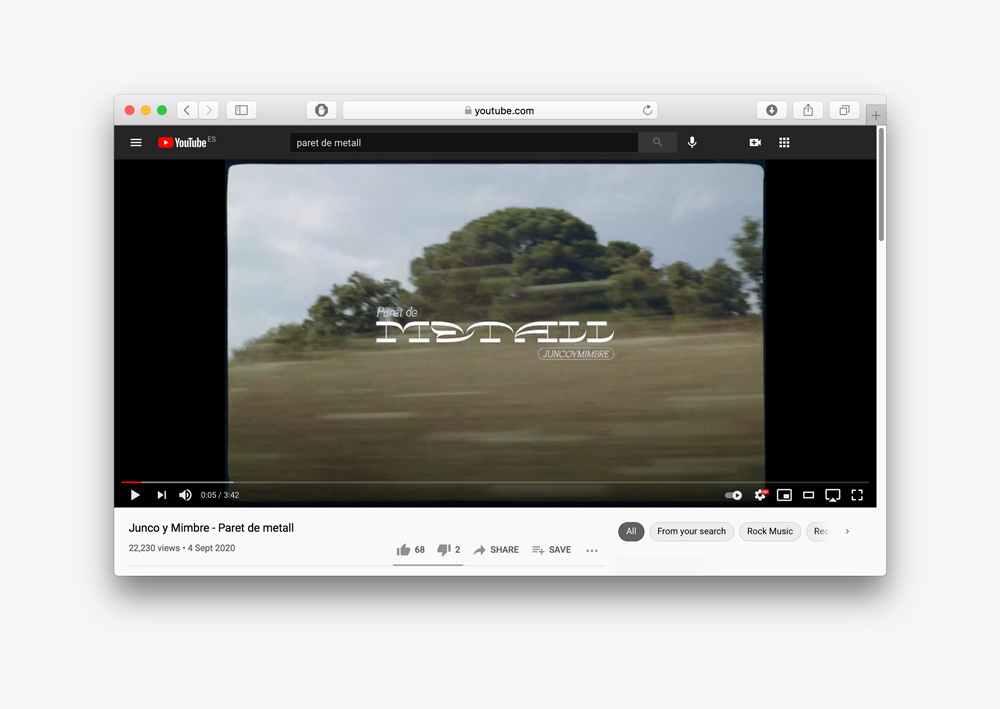The image size is (1000, 709).
Task: Save the video to a playlist
Action: click(x=552, y=550)
